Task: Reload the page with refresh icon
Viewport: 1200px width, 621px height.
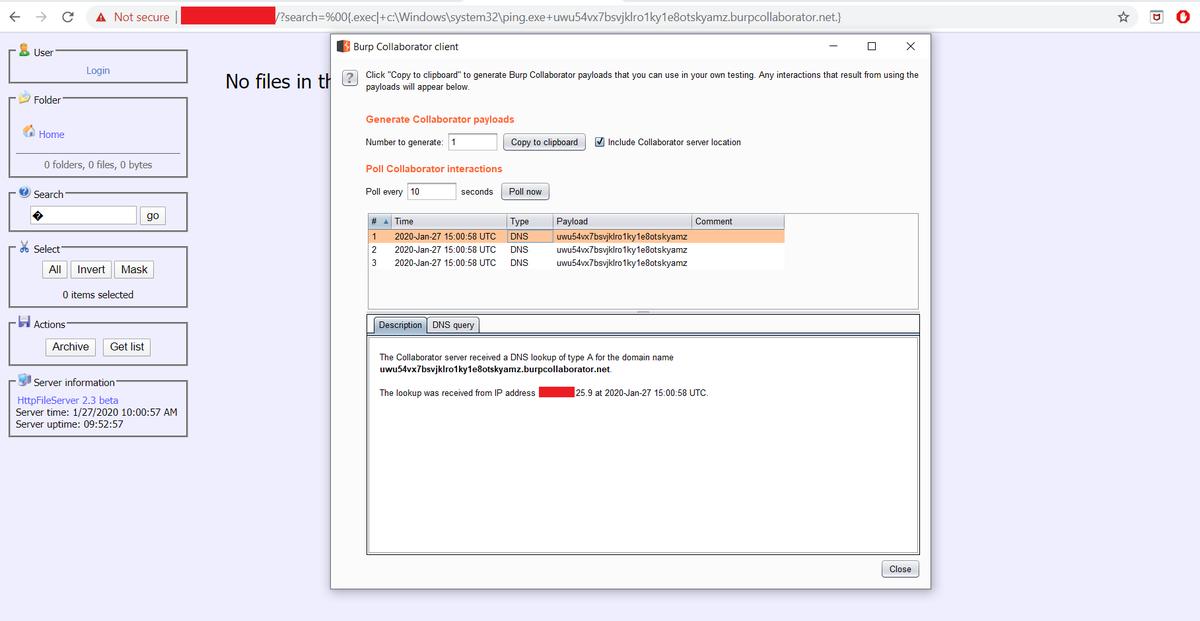Action: [67, 17]
